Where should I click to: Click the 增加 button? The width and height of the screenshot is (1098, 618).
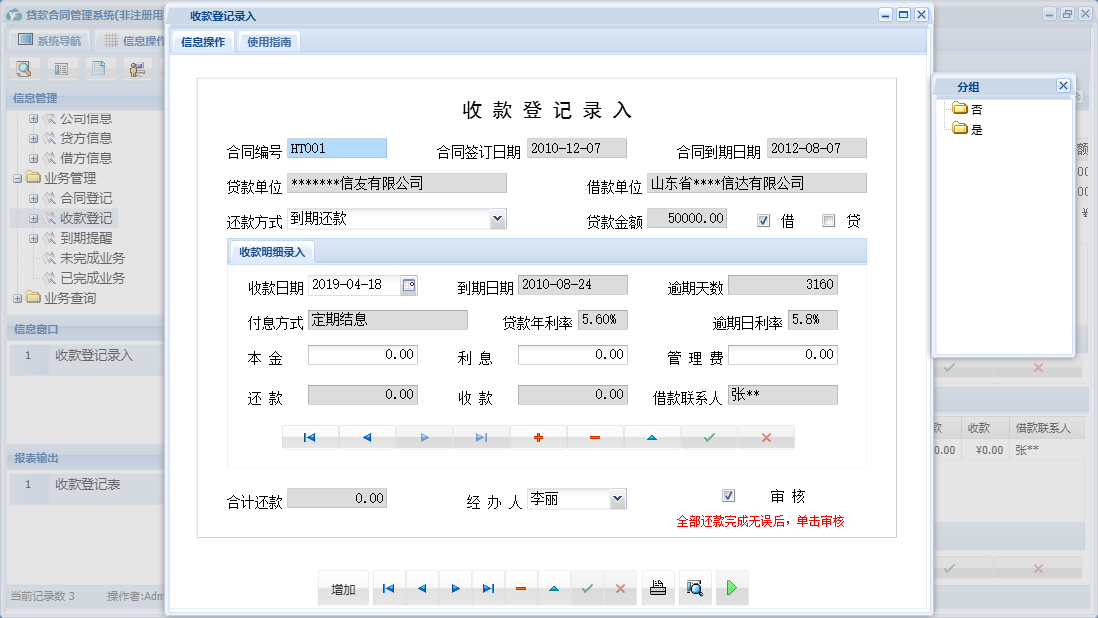point(343,588)
